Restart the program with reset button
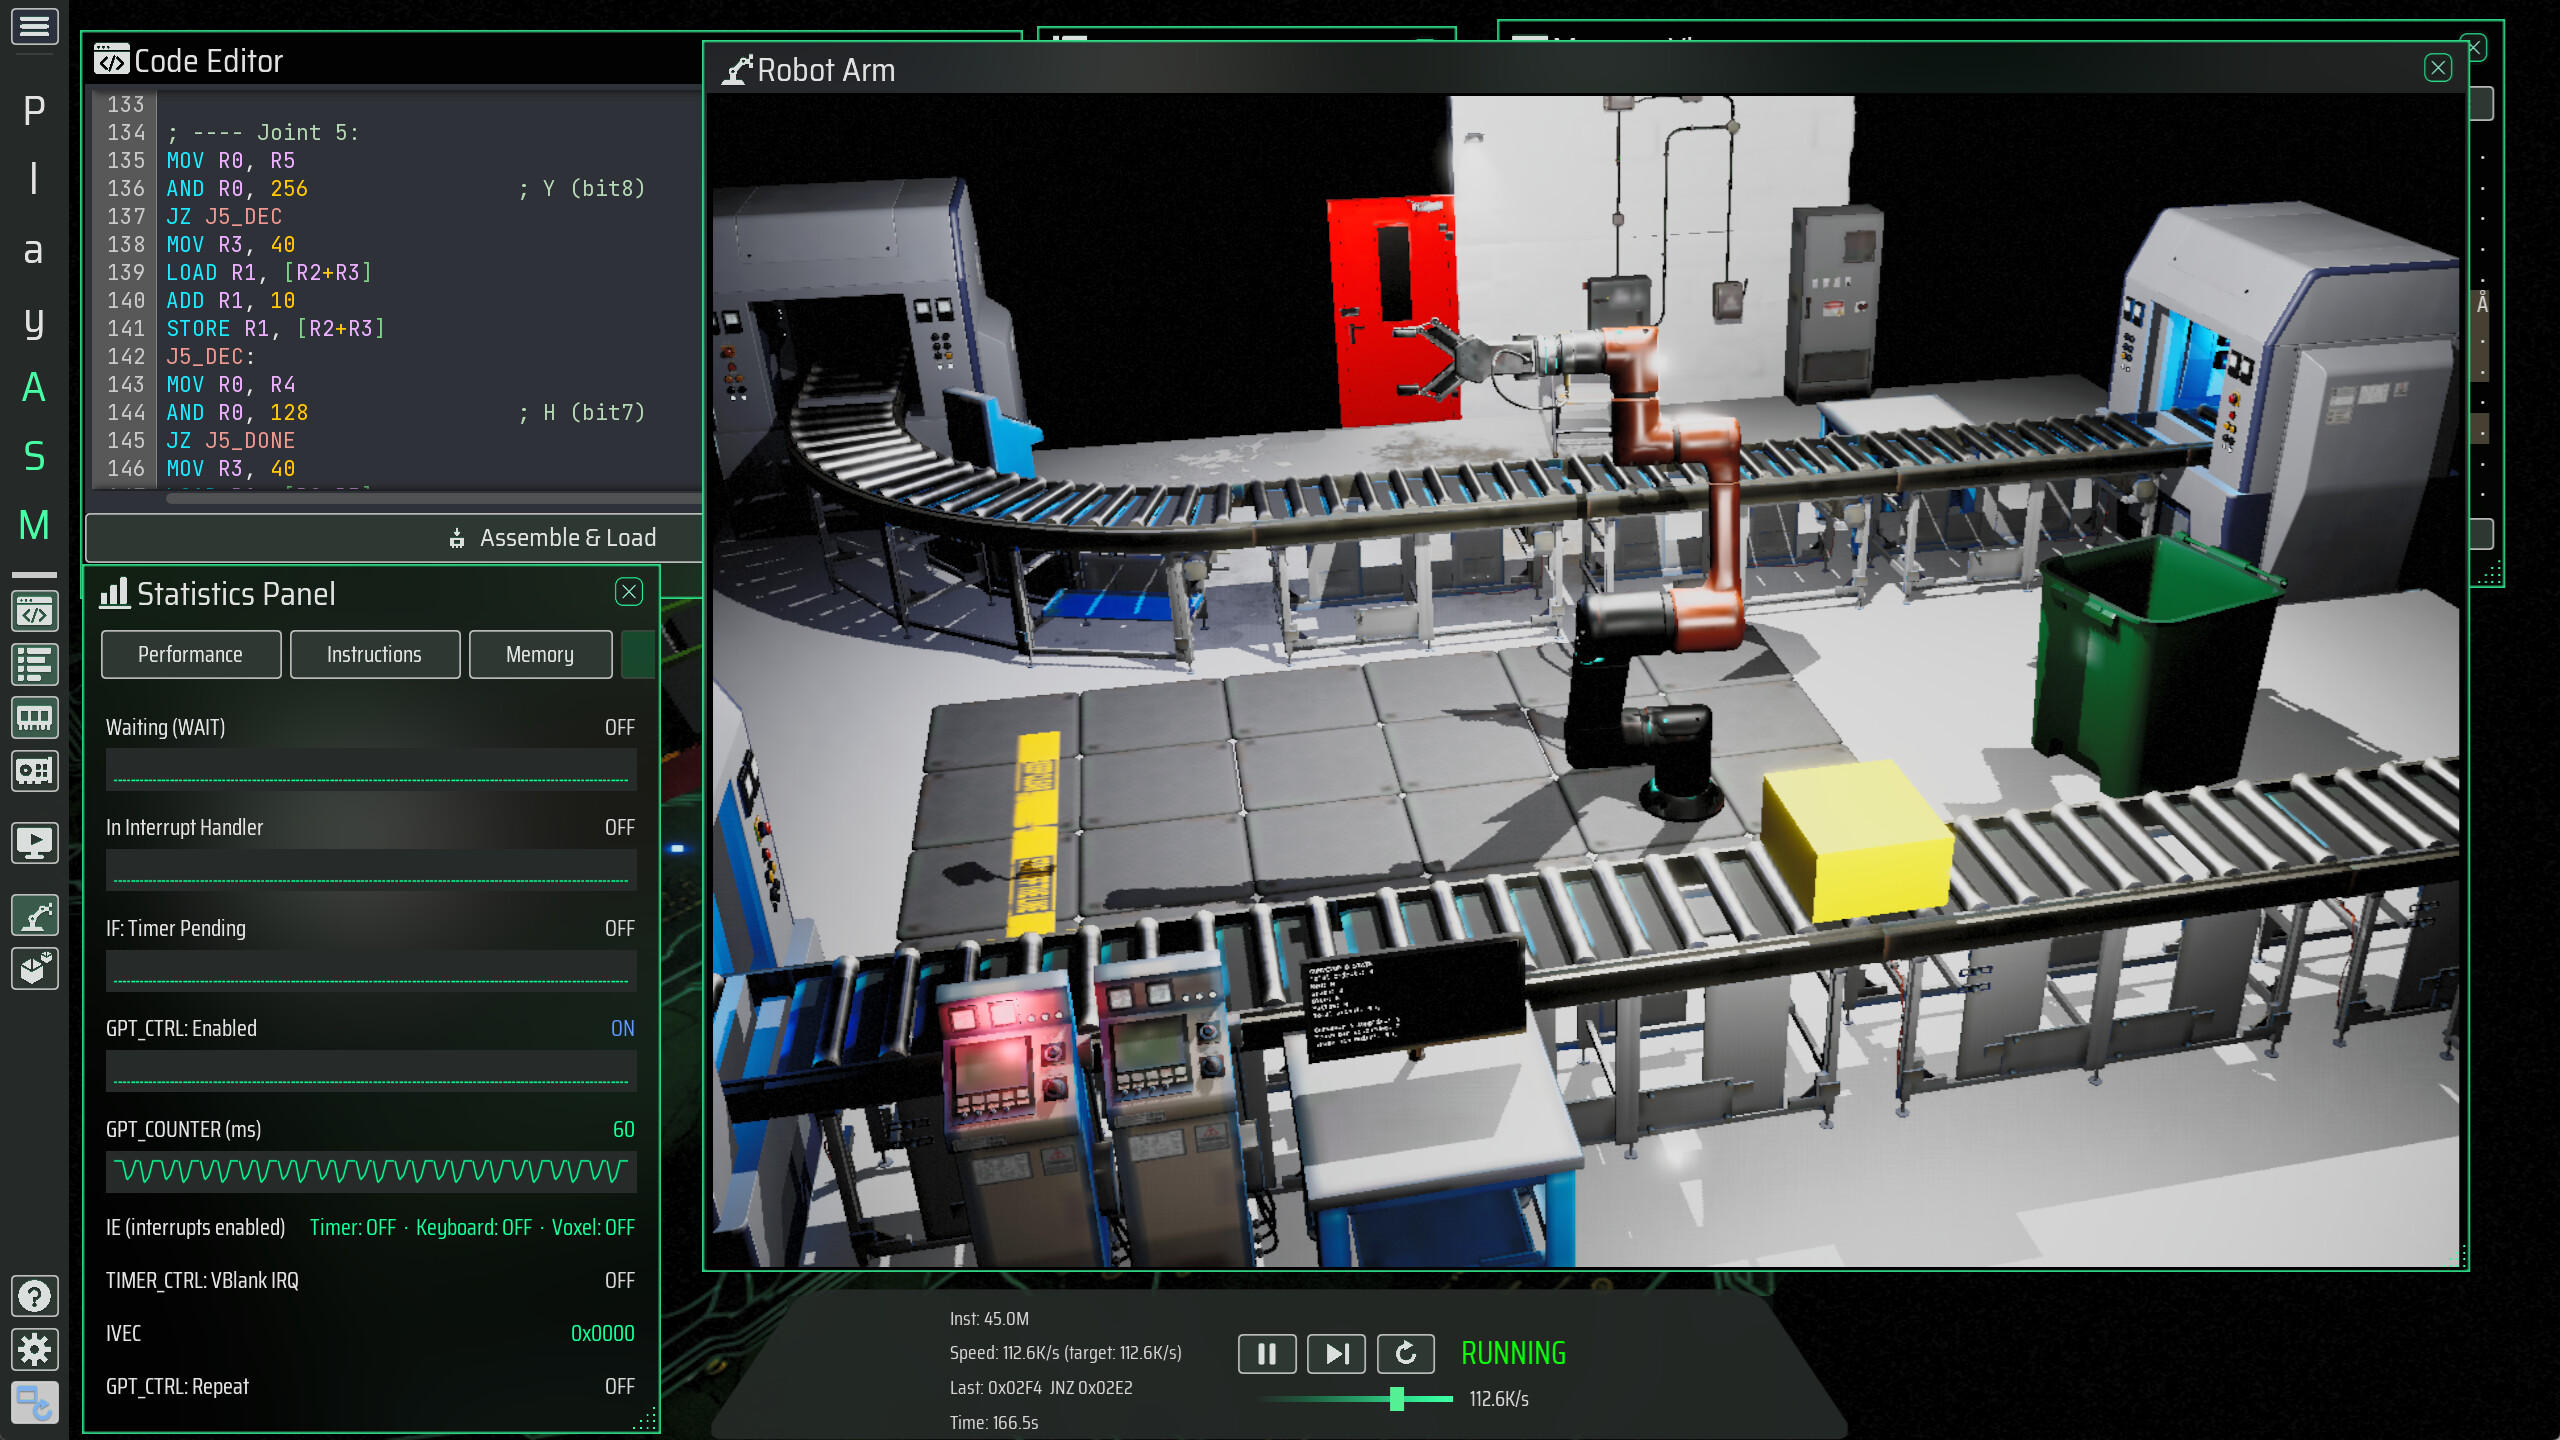 pos(1405,1354)
